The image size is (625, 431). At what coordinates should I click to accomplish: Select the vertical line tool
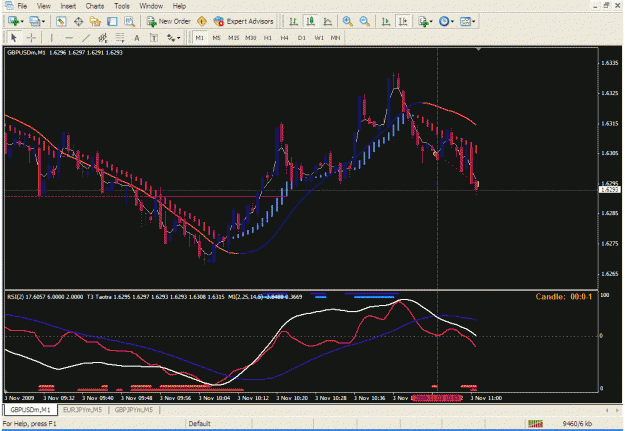pyautogui.click(x=51, y=38)
